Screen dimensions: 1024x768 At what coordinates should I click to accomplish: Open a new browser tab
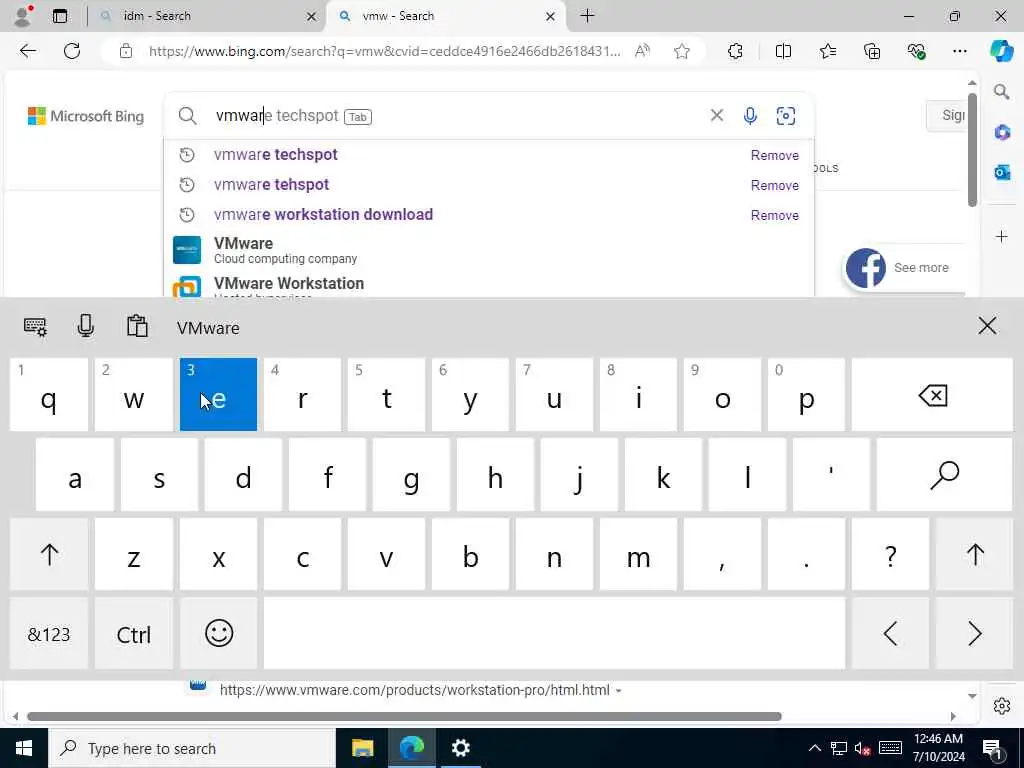[587, 16]
